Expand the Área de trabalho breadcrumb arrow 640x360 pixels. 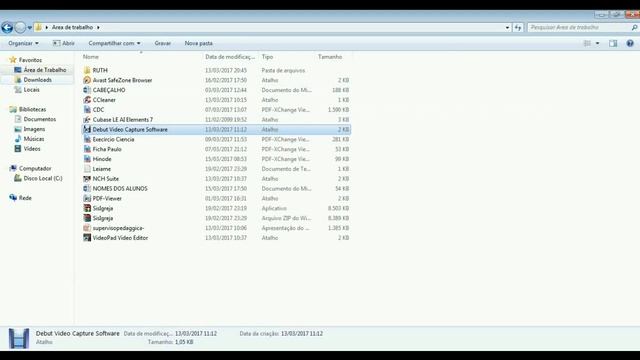(x=98, y=27)
